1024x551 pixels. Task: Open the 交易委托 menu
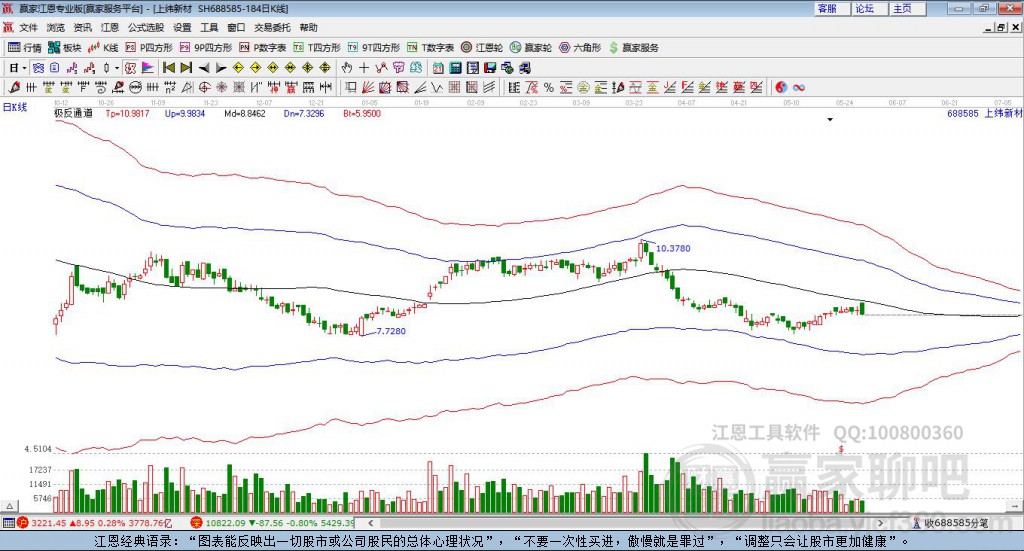tap(272, 27)
